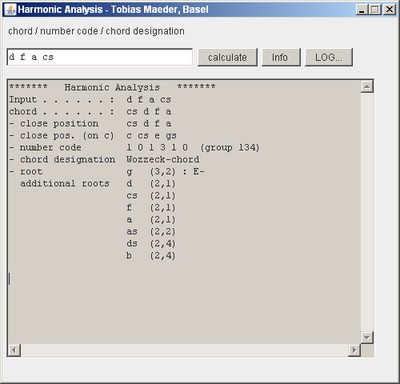Click the 'close pos. (on c)' label
The image size is (400, 384).
pyautogui.click(x=67, y=135)
